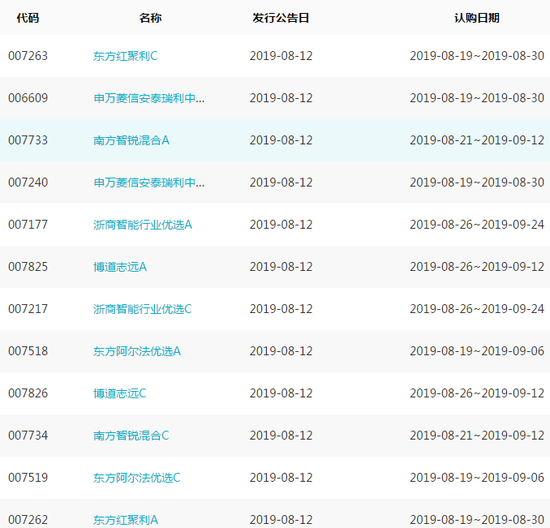Click the announcement date of 南方智锐混合C
The height and width of the screenshot is (528, 550).
click(x=281, y=435)
